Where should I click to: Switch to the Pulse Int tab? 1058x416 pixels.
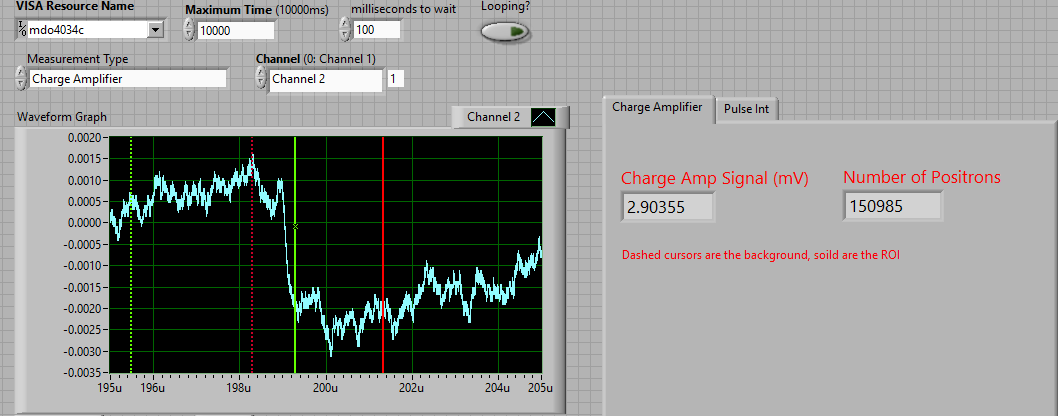point(746,109)
